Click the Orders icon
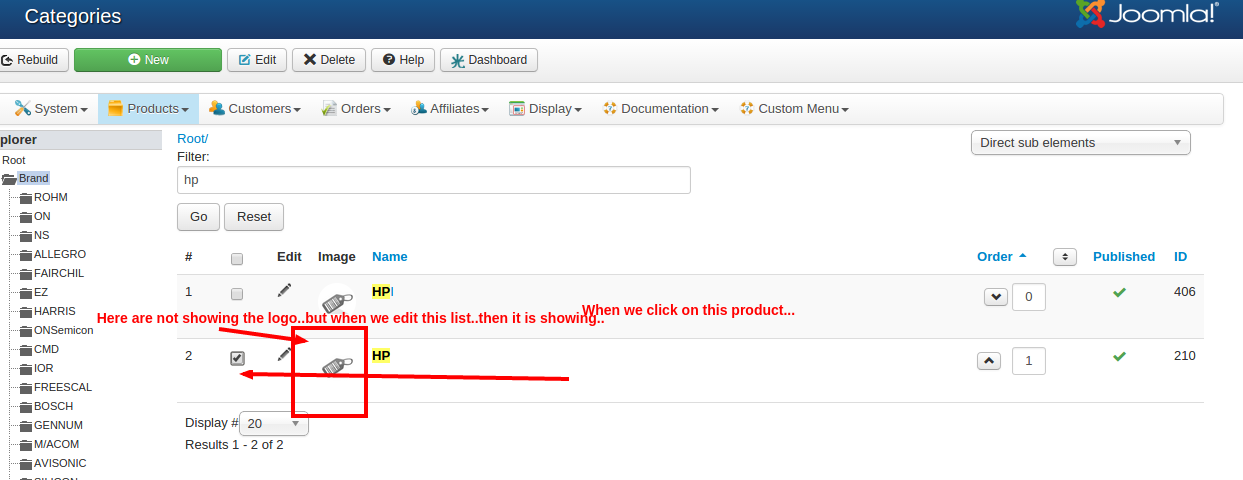 (x=329, y=108)
